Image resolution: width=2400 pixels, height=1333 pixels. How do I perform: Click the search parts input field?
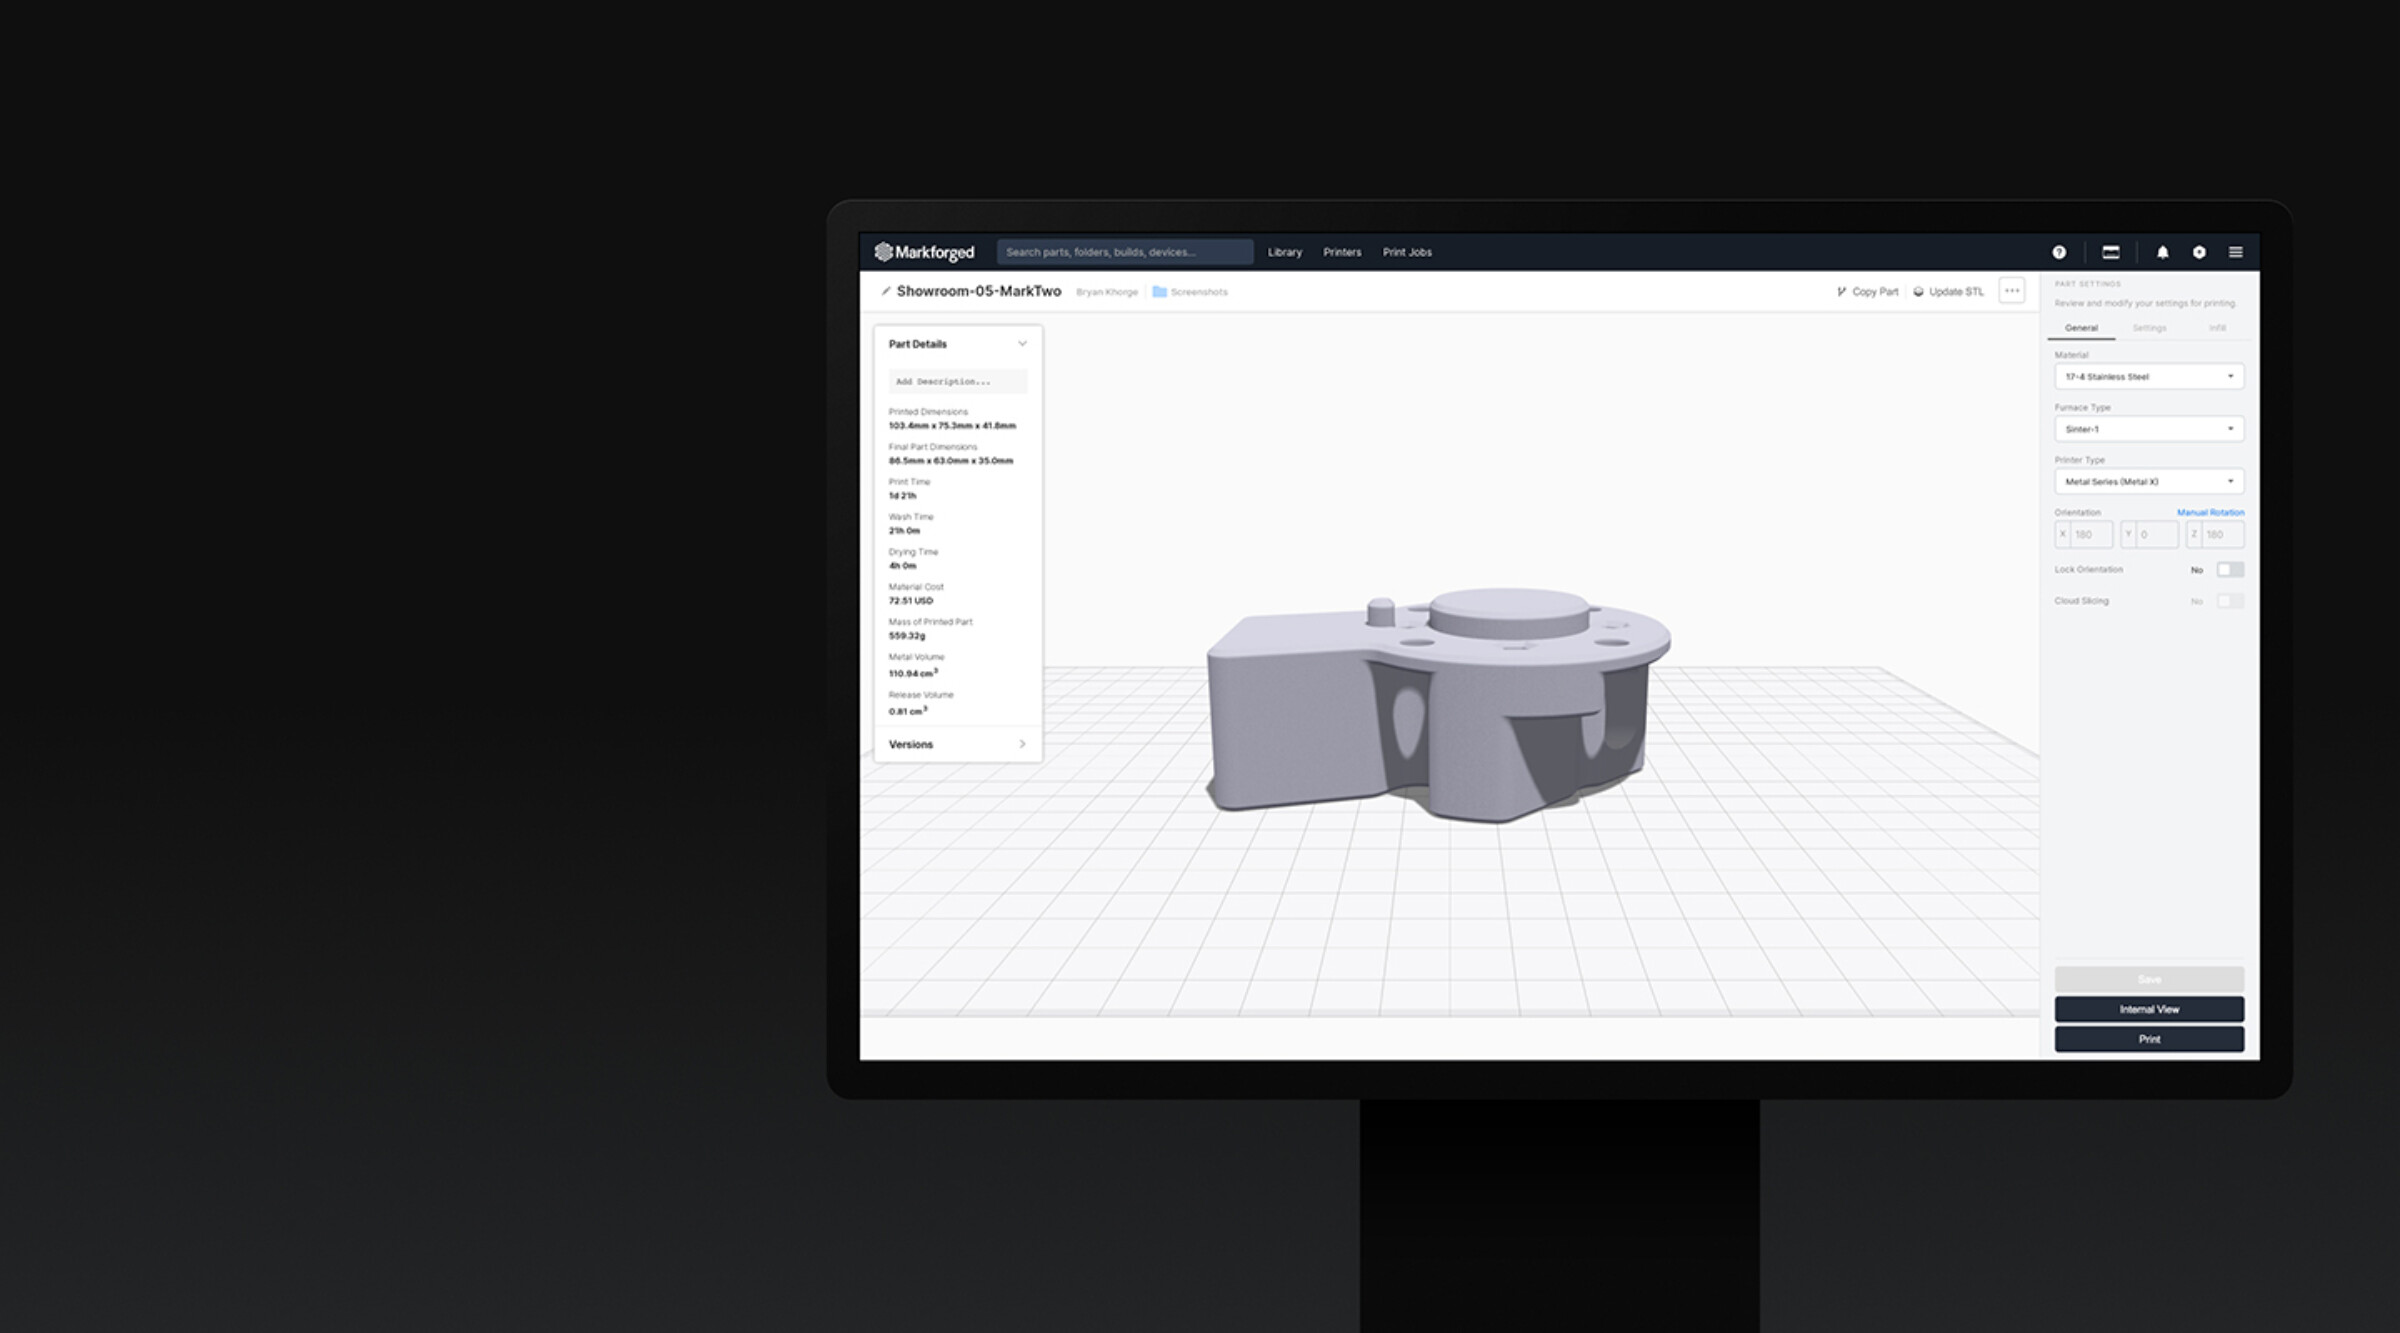point(1125,252)
